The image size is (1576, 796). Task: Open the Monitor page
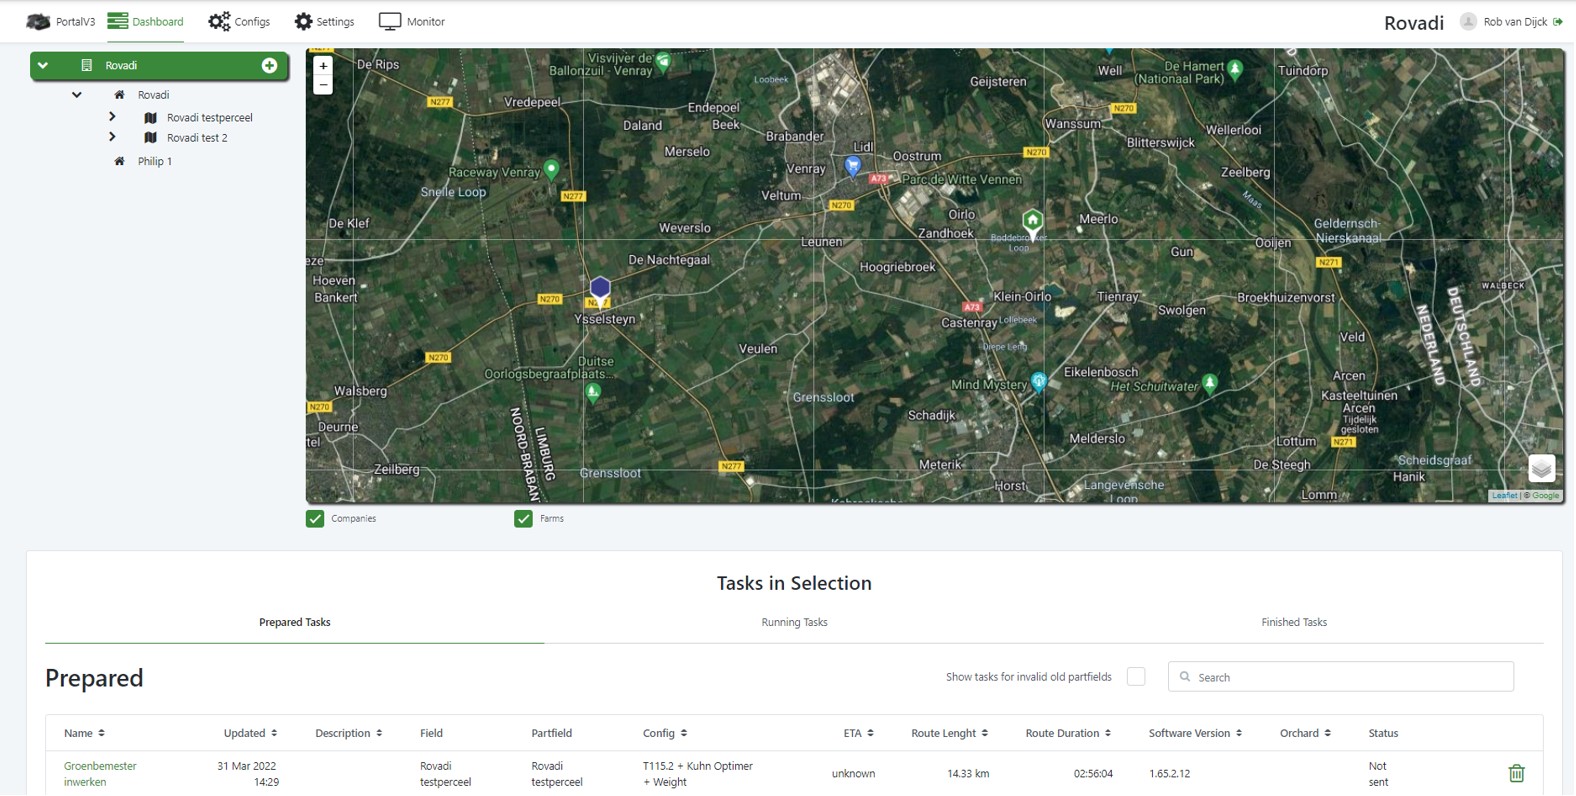point(412,21)
